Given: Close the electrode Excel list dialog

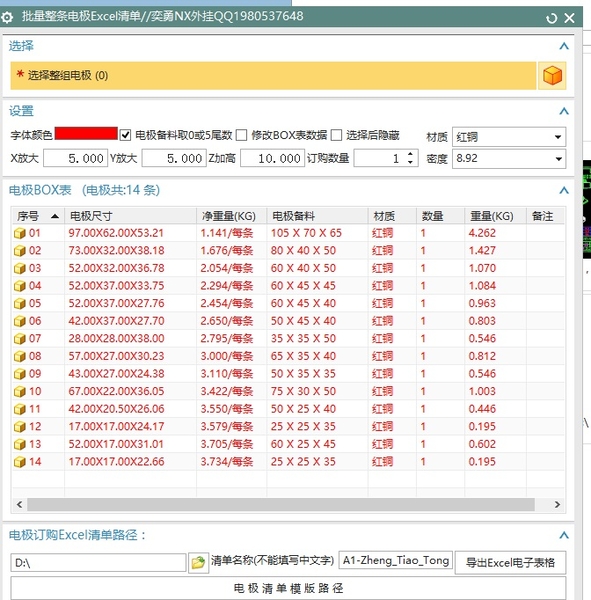Looking at the screenshot, I should pos(570,18).
